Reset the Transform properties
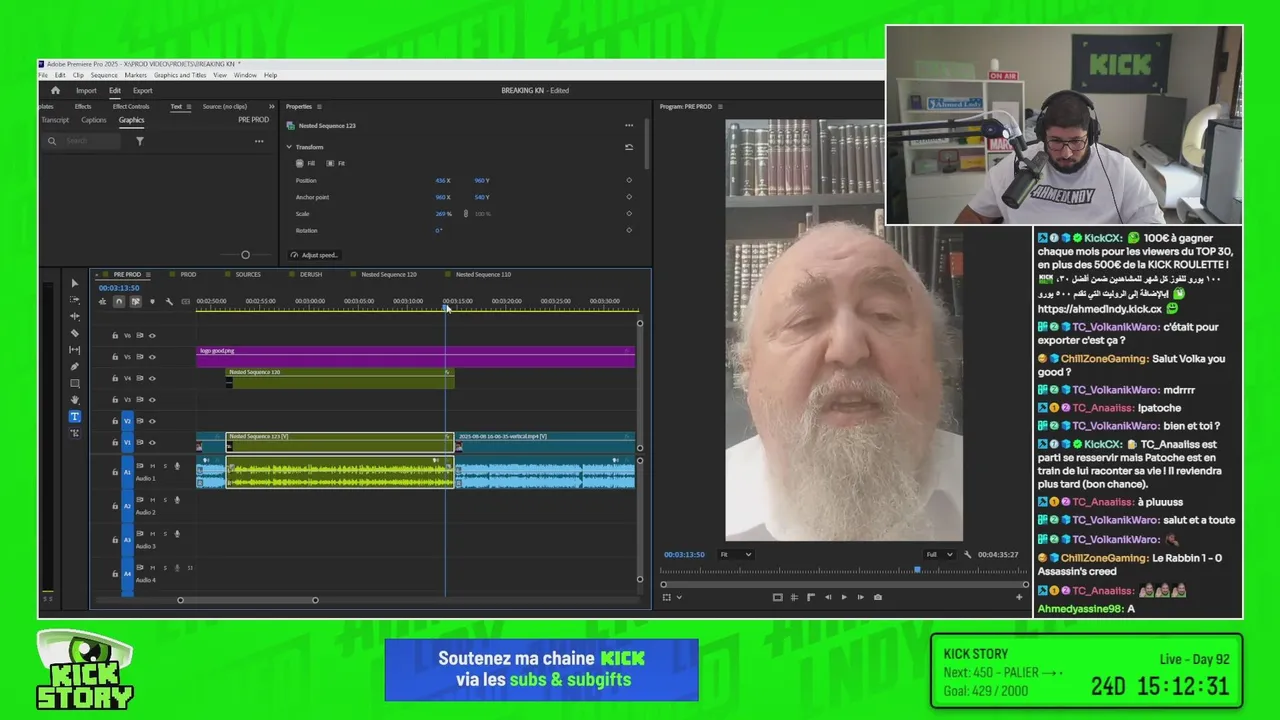 (629, 147)
